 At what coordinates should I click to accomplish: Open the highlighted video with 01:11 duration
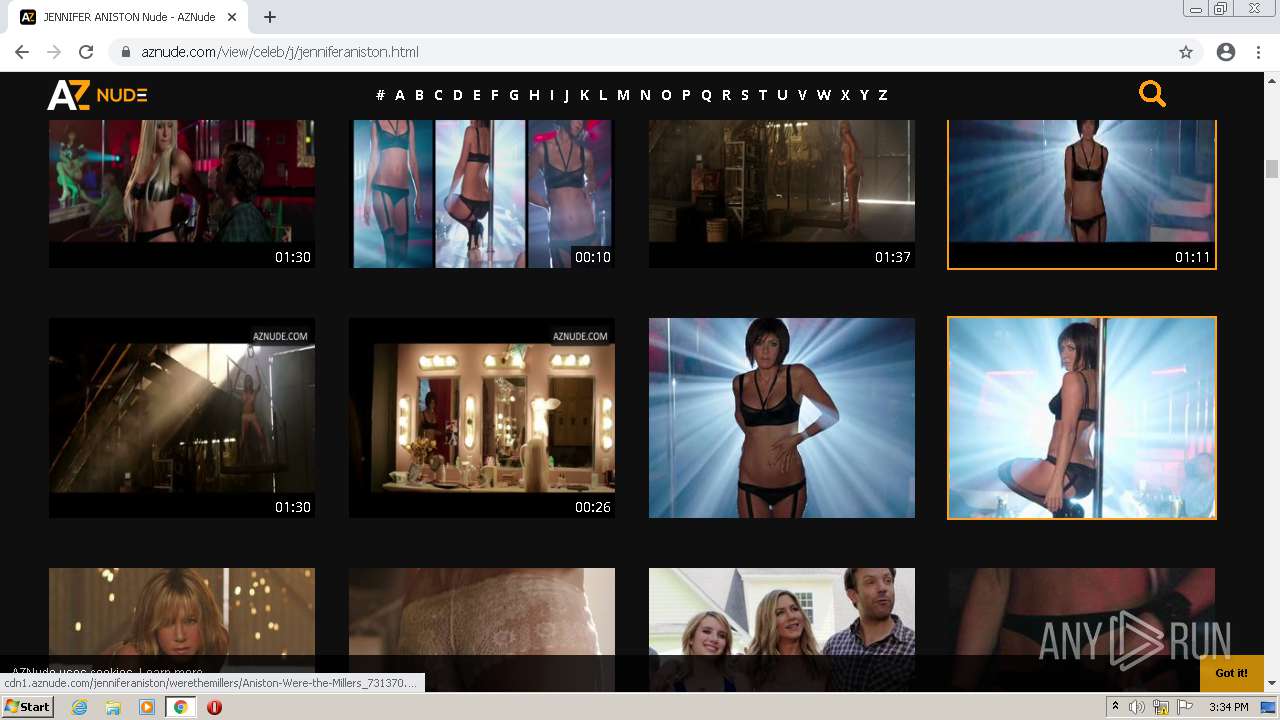(1082, 194)
